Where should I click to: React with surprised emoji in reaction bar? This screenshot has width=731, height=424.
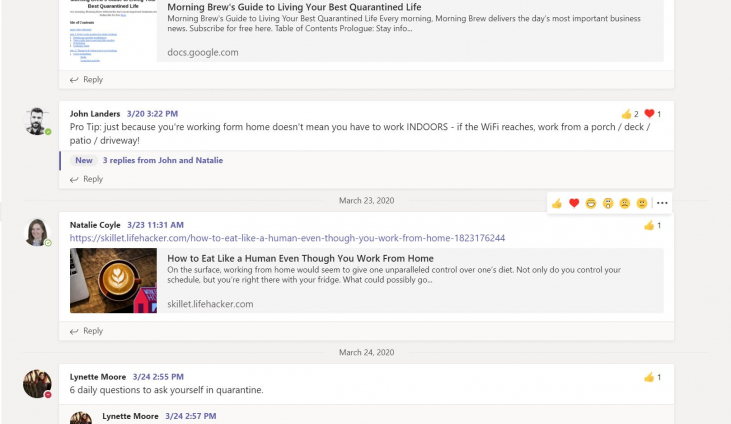(x=607, y=203)
